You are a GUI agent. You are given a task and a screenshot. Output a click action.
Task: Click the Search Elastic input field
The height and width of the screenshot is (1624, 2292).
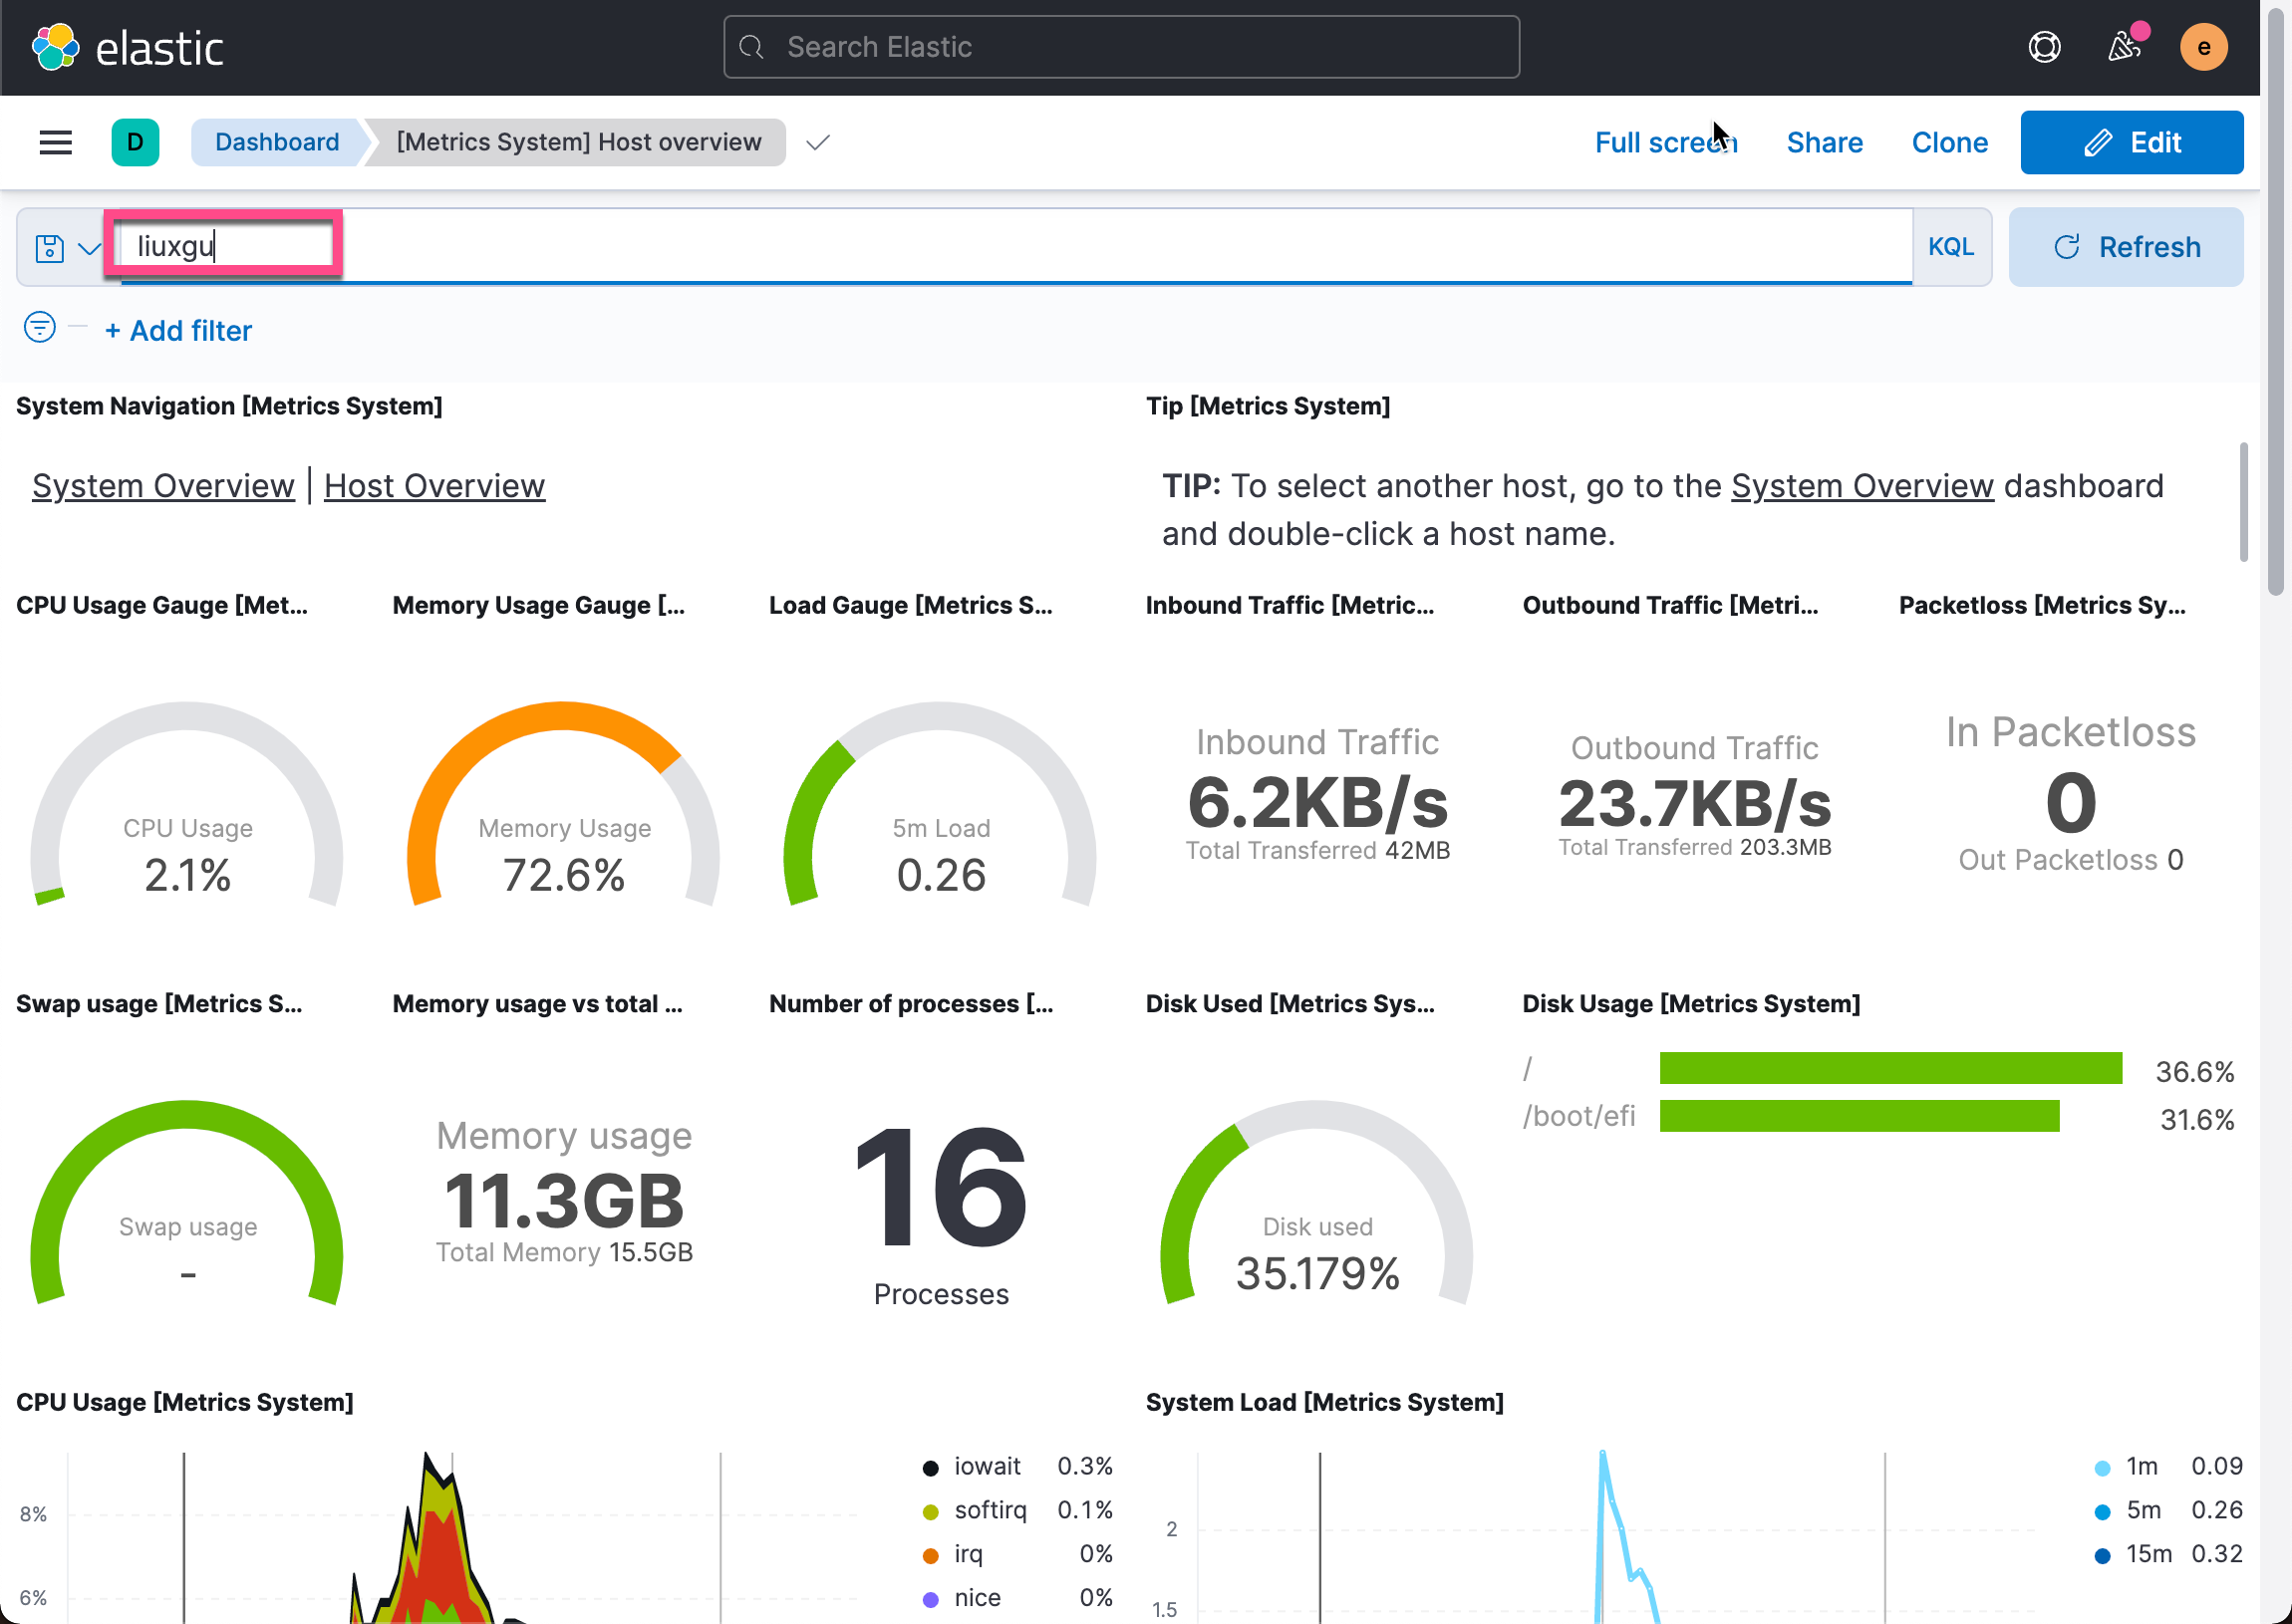click(1120, 47)
